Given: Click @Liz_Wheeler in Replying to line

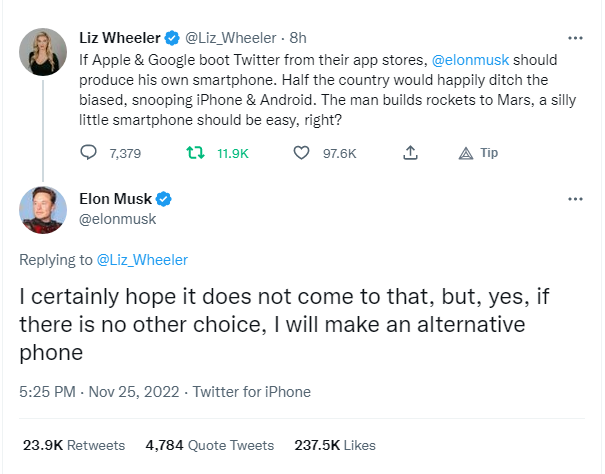Looking at the screenshot, I should [x=142, y=260].
